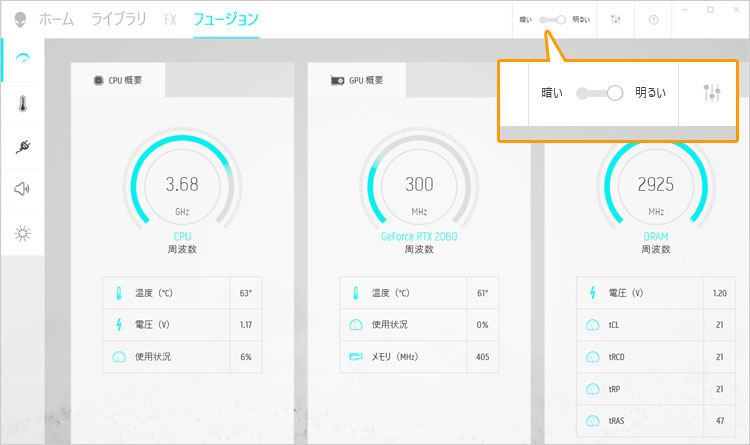Click the graphics card icon beside GPU 概要
Screen dimensions: 750x445
[337, 80]
